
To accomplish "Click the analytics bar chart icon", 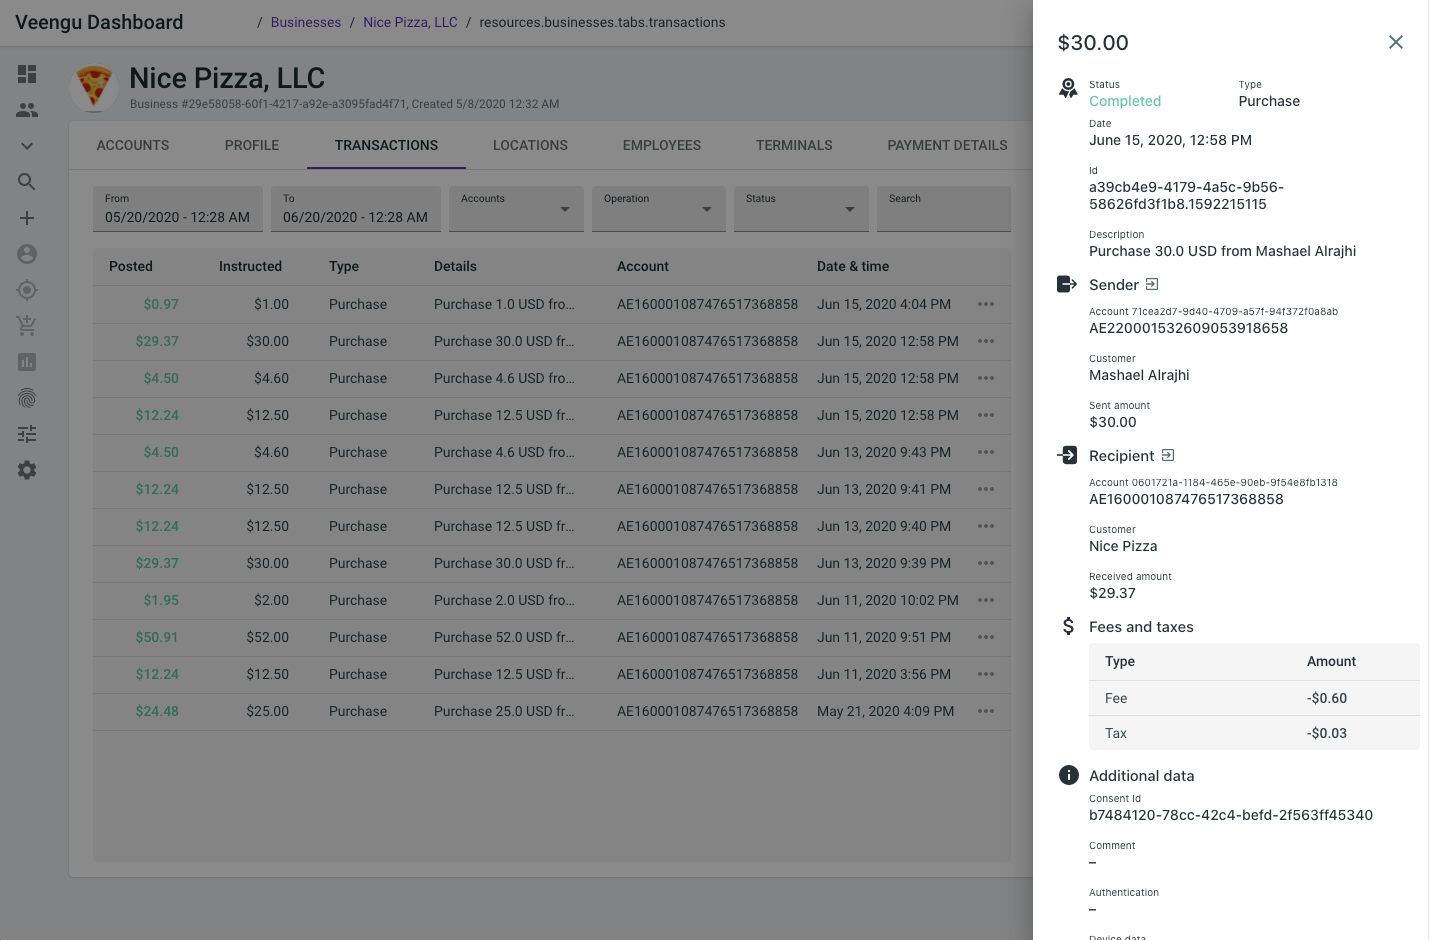I will [x=27, y=361].
